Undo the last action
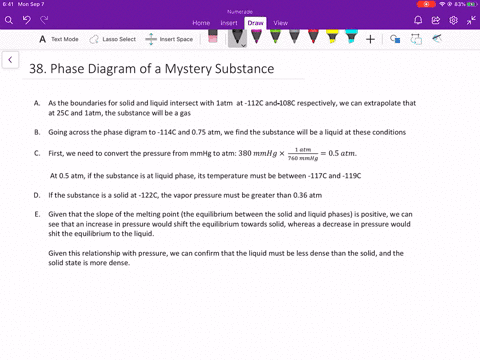Viewport: 480px width, 360px height. (27, 20)
